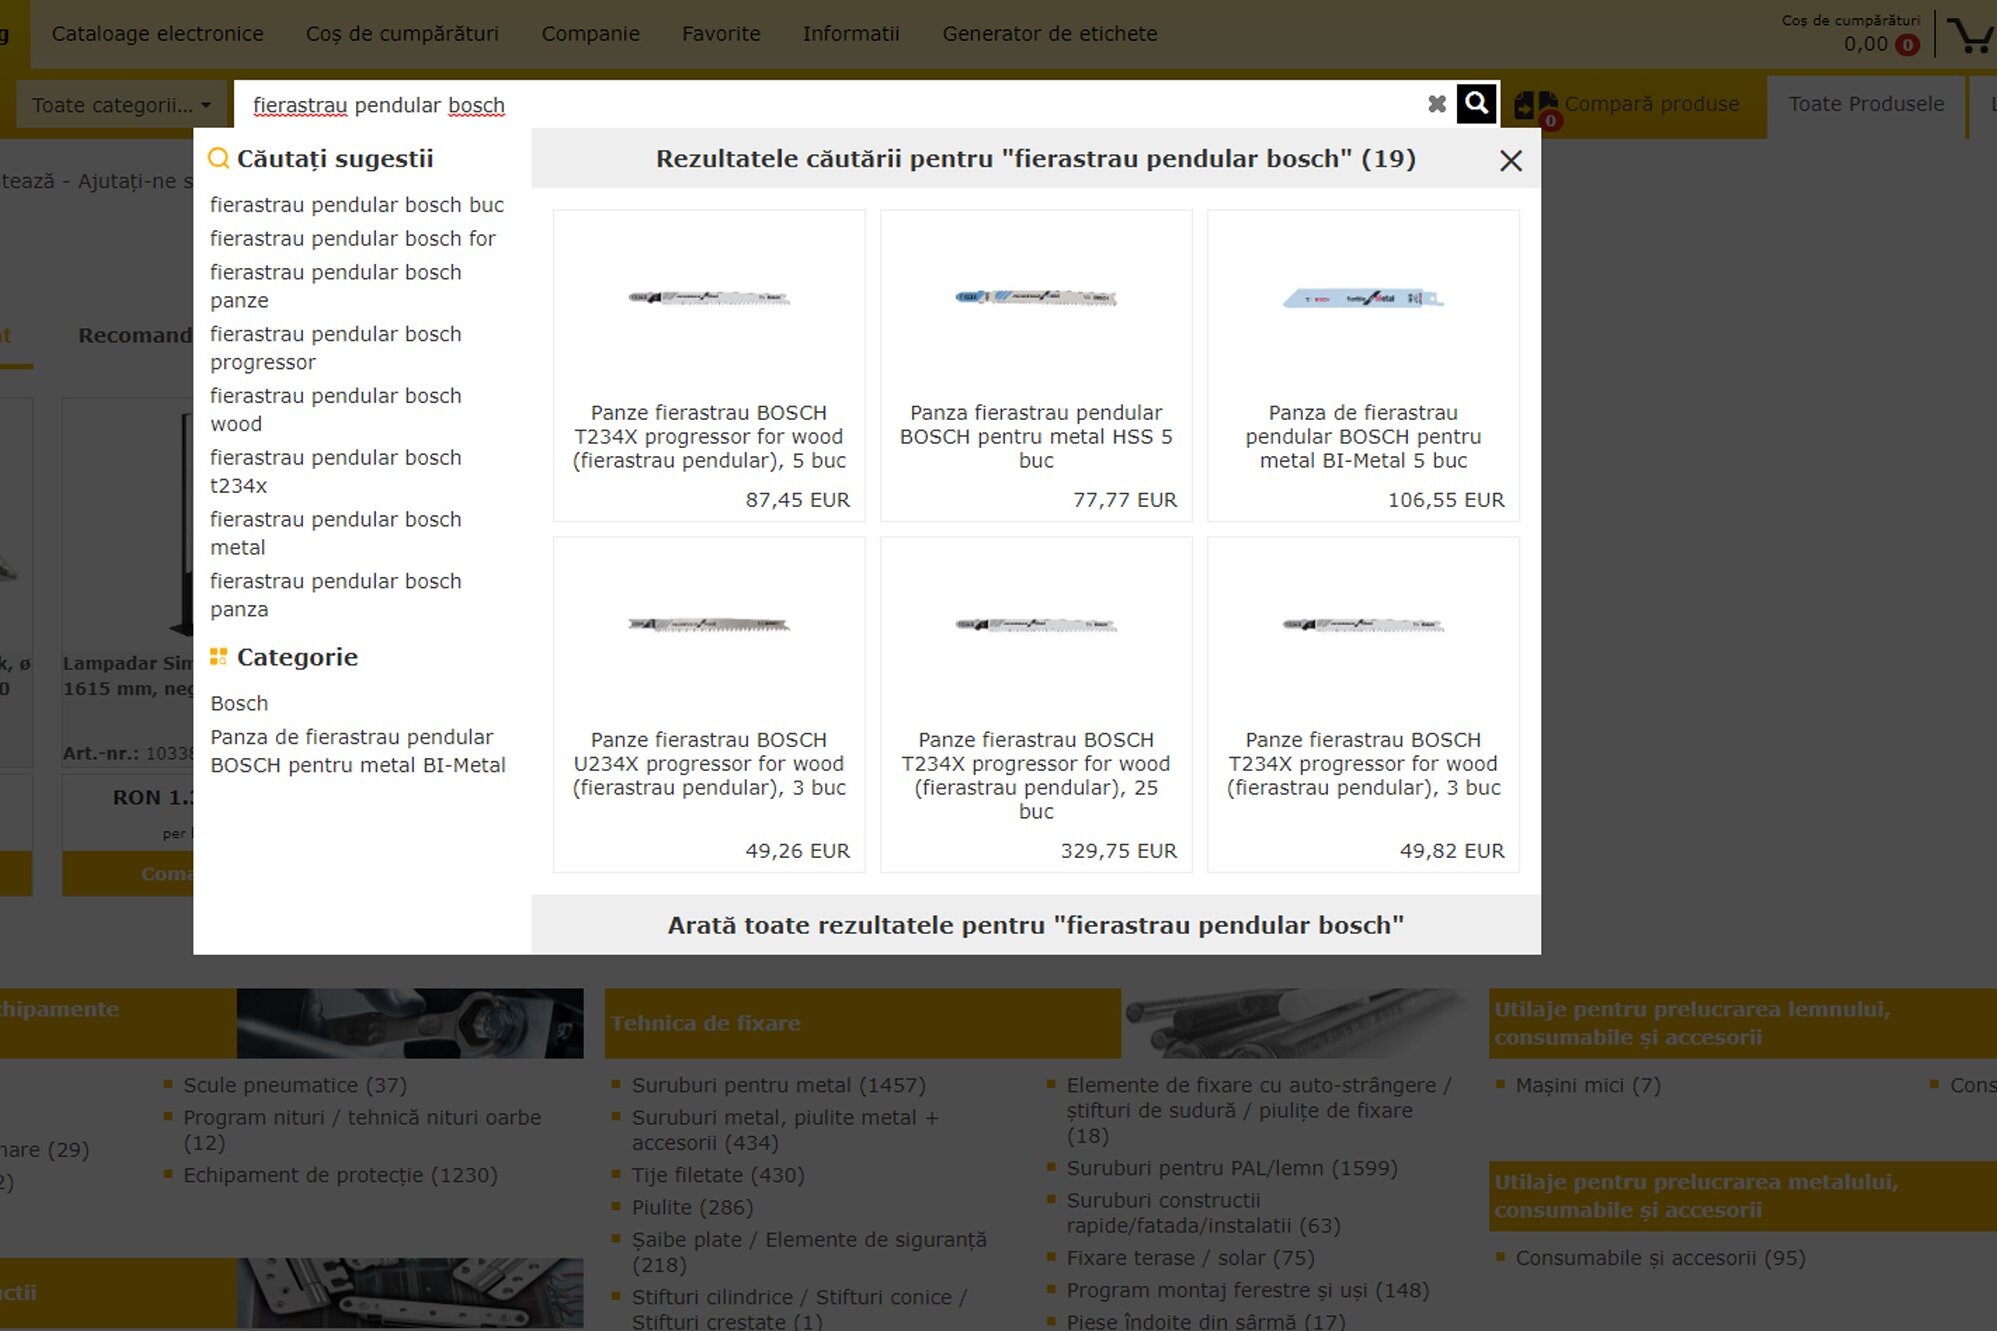The image size is (1997, 1331).
Task: Click the red zero badge on the cart
Action: (1908, 44)
